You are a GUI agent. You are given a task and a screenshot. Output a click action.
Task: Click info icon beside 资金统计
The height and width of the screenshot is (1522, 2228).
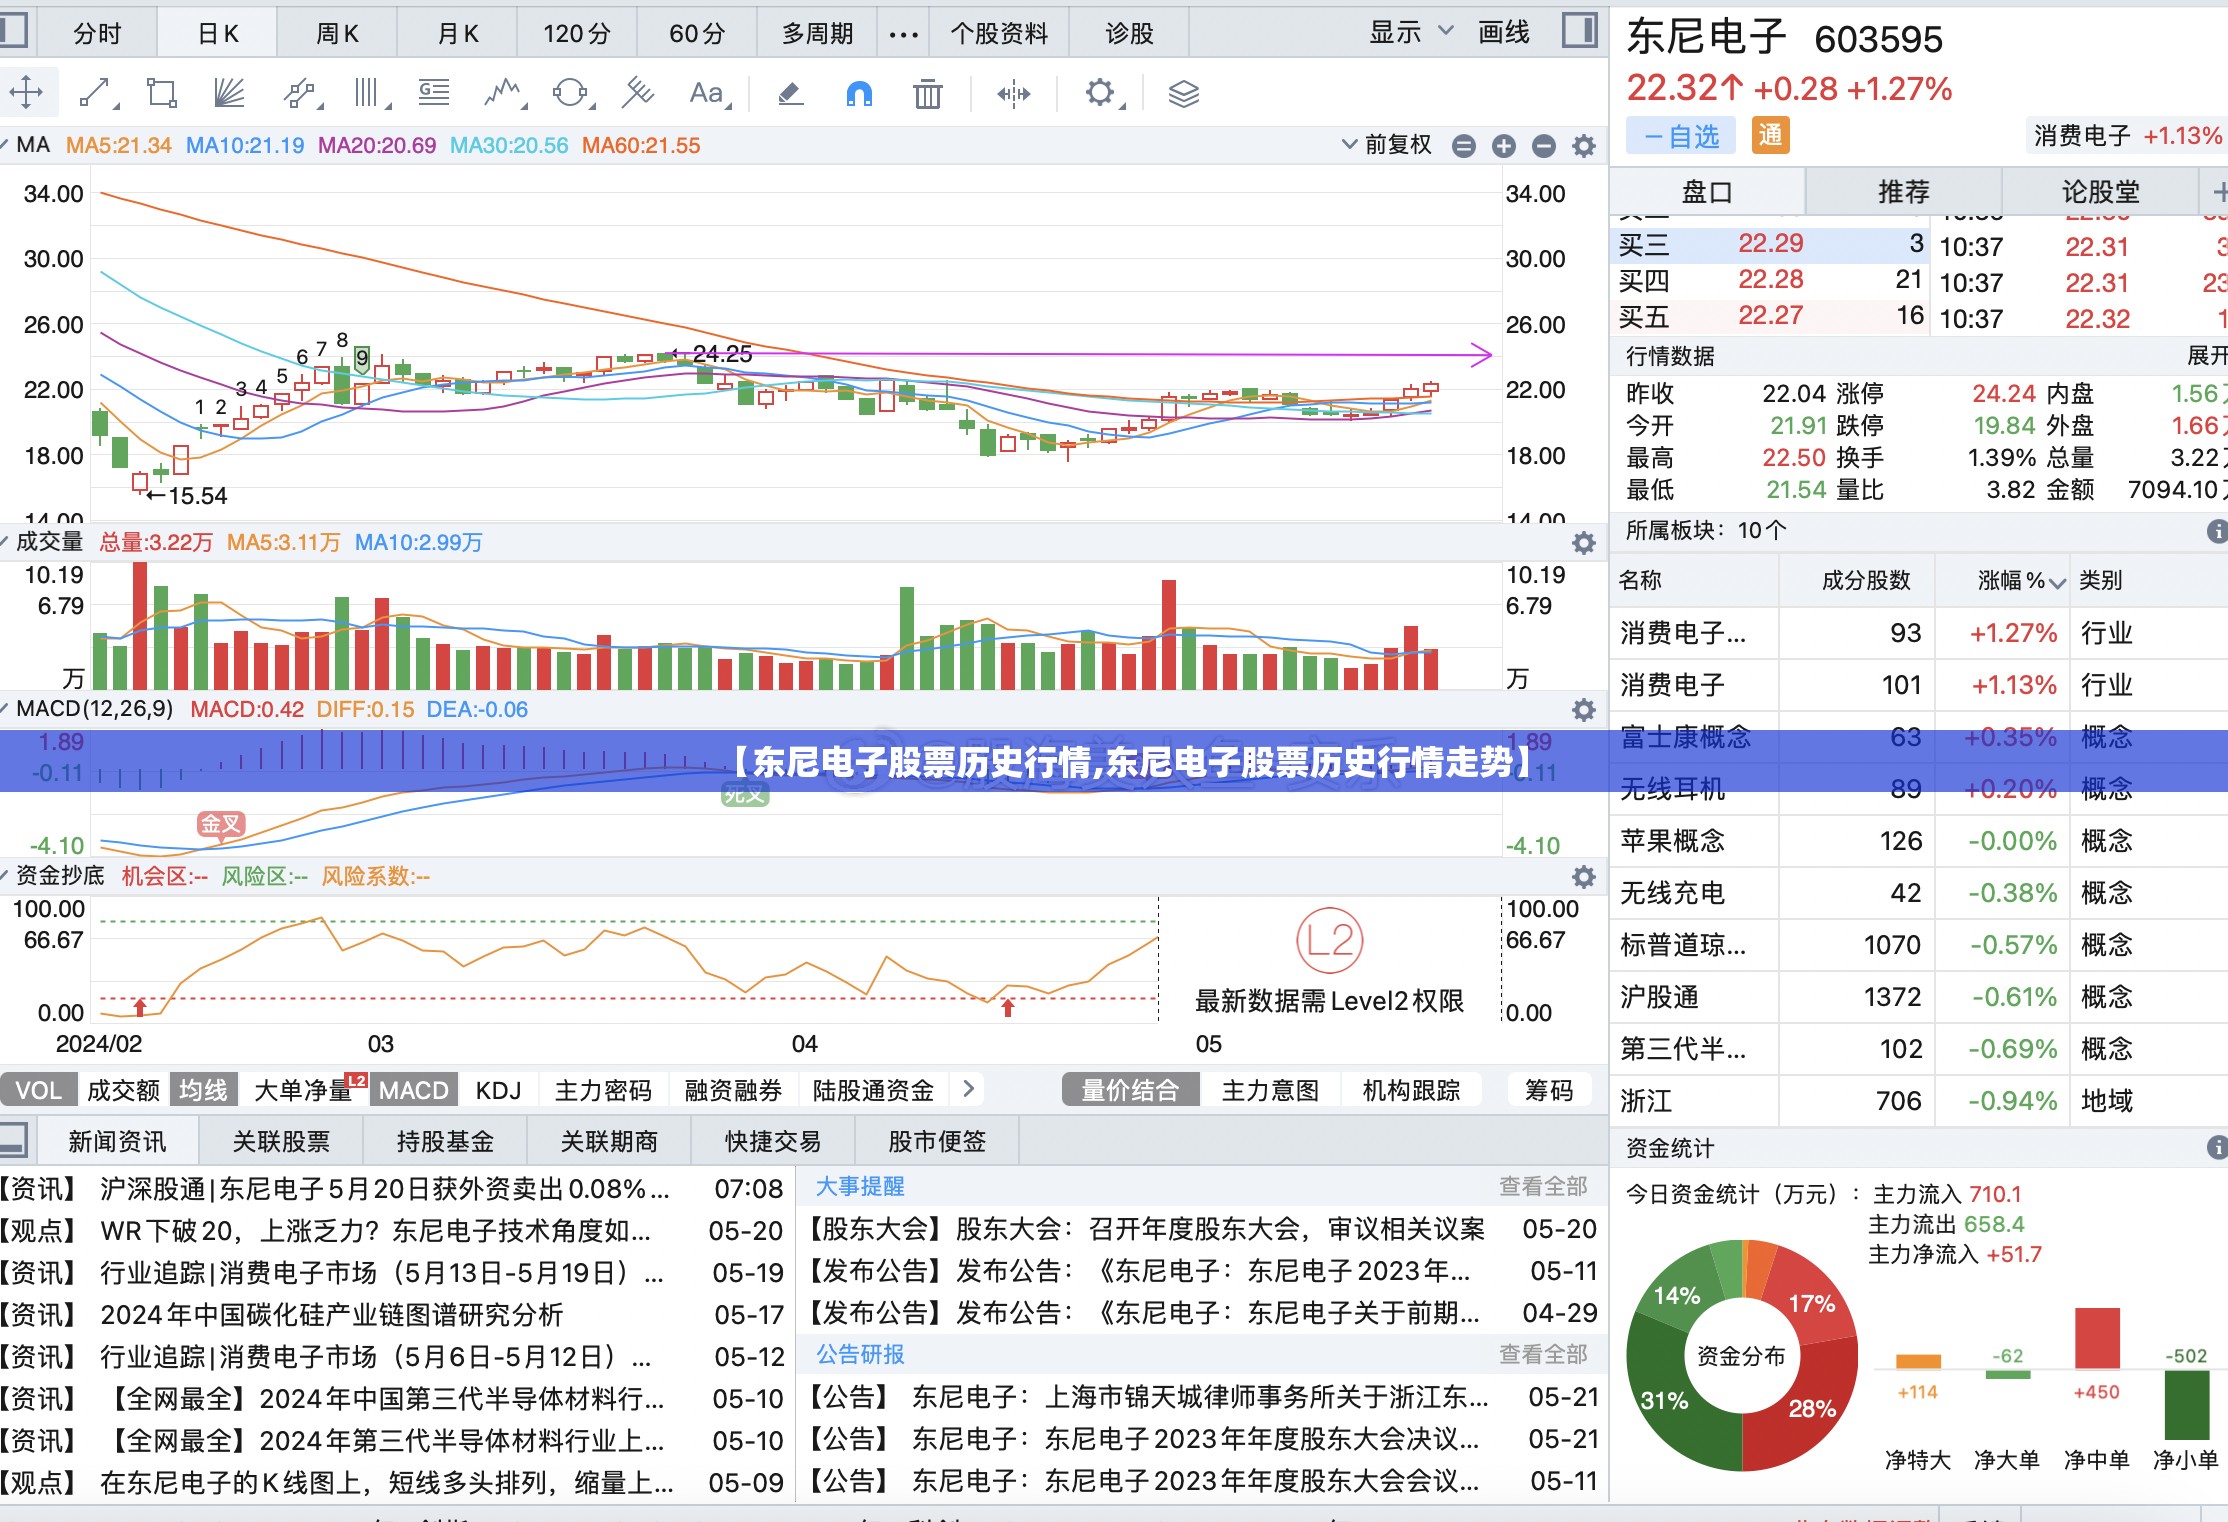pyautogui.click(x=2217, y=1147)
